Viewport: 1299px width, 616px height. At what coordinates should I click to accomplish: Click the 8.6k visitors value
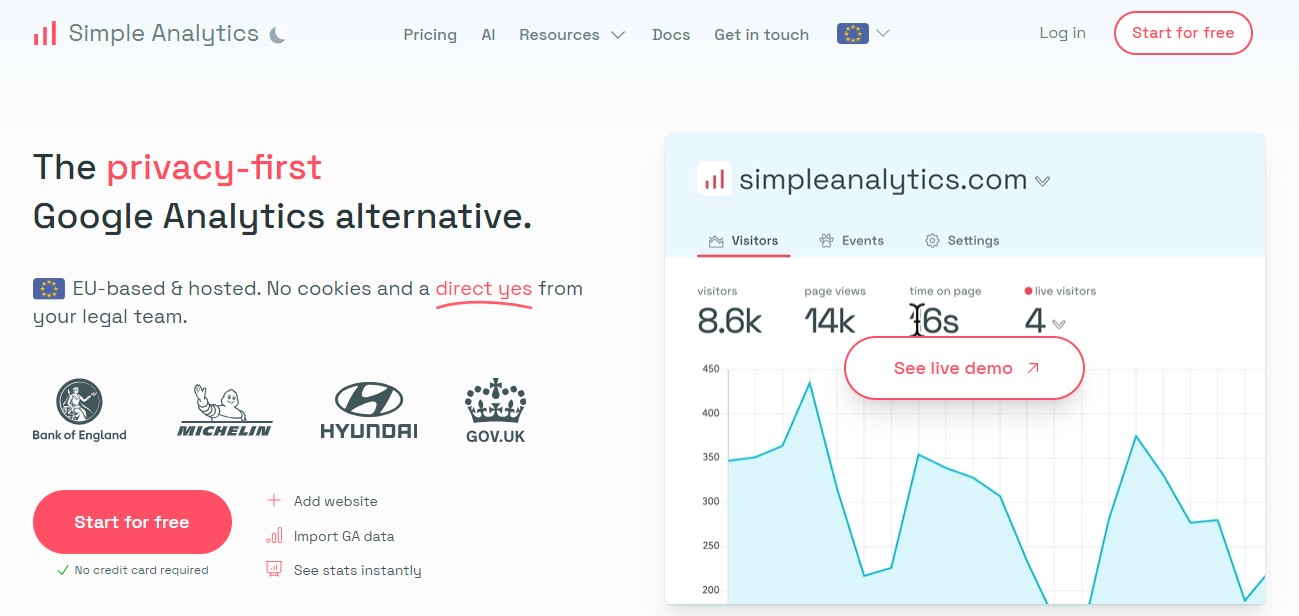[x=730, y=321]
